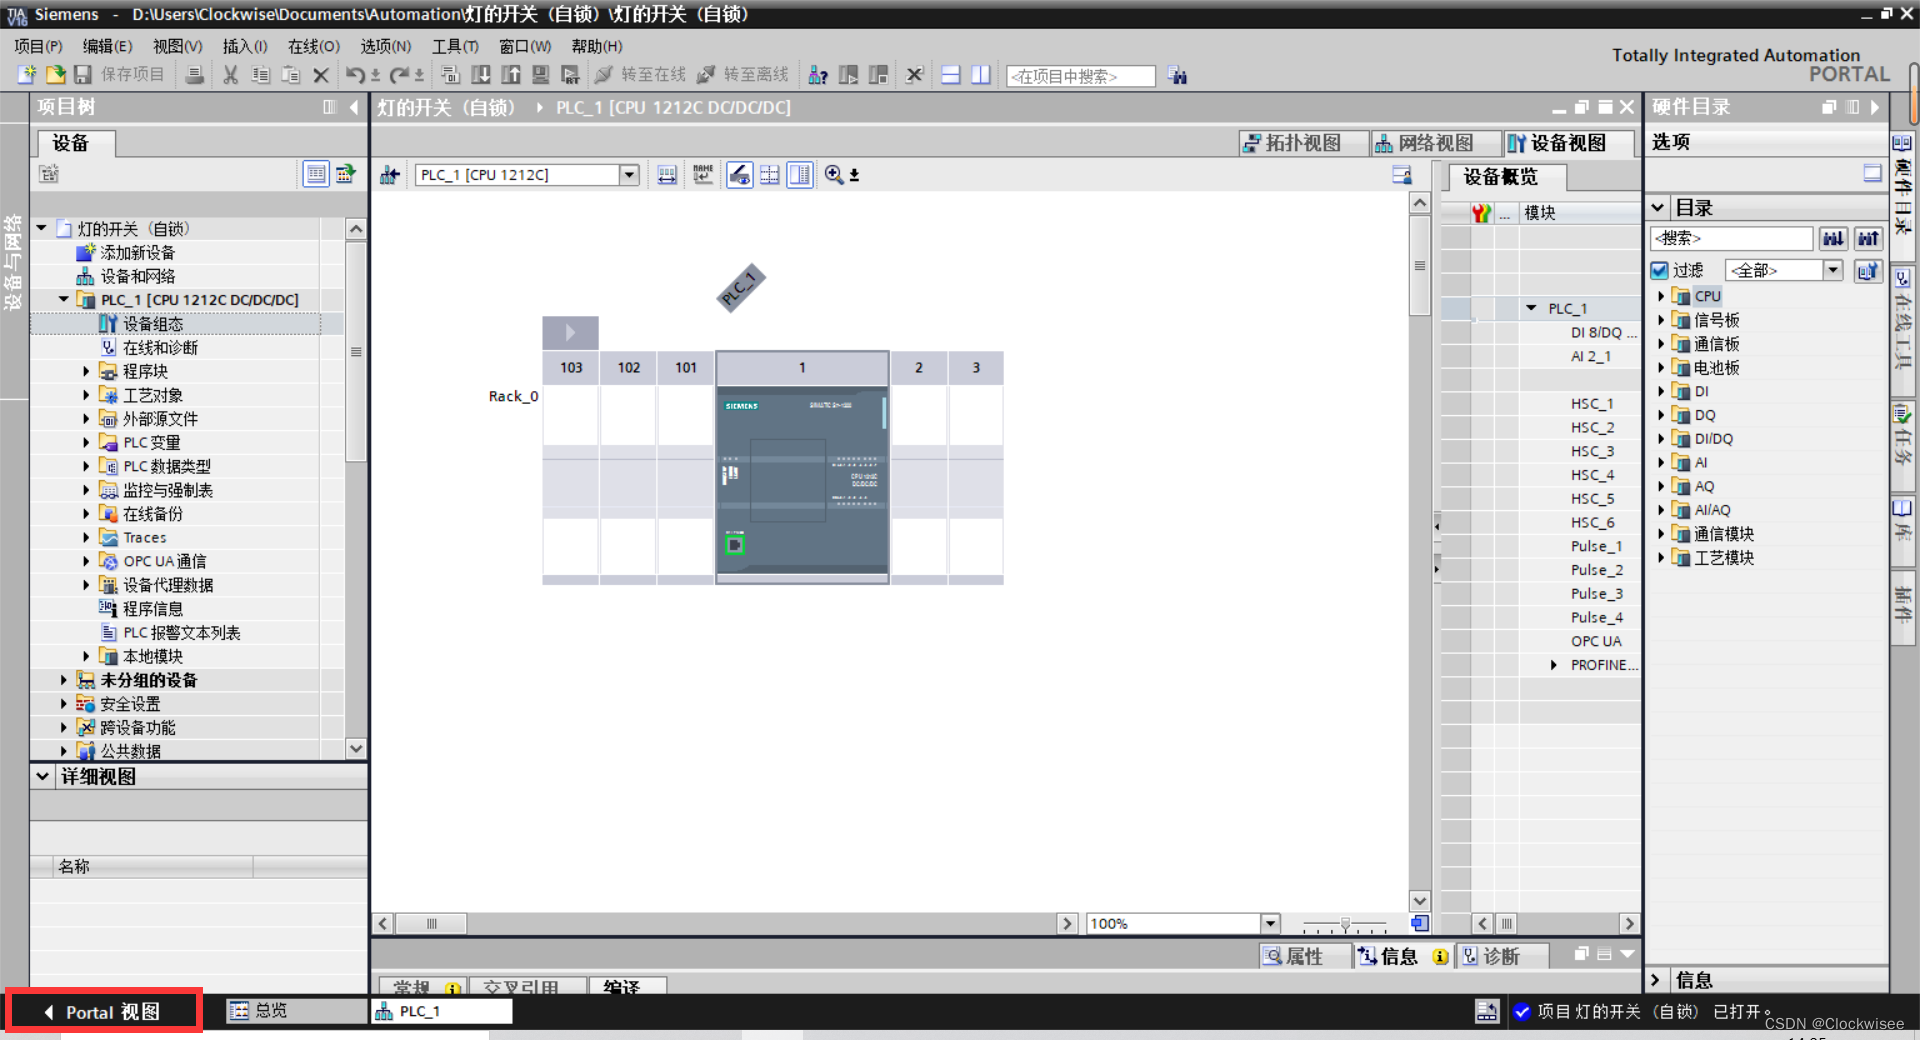
Task: Open the 编辑(E) menu
Action: [107, 46]
